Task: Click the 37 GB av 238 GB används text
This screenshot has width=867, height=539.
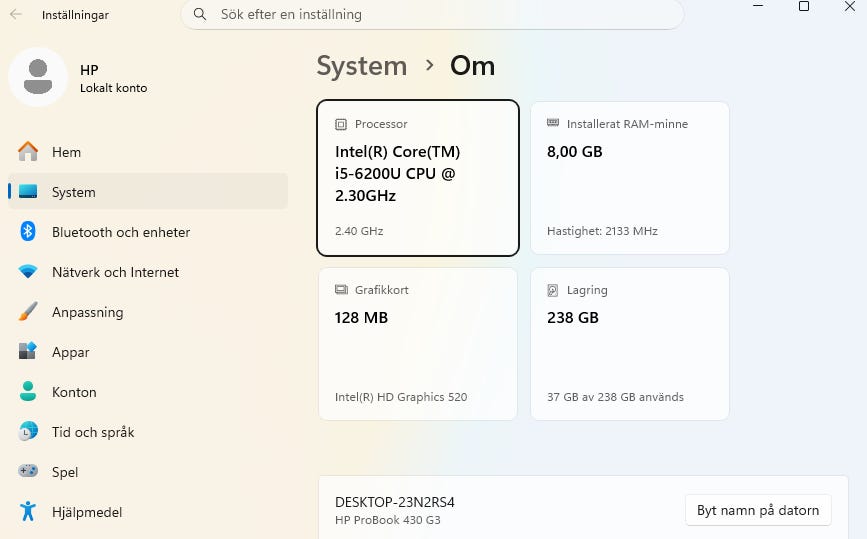Action: click(615, 397)
